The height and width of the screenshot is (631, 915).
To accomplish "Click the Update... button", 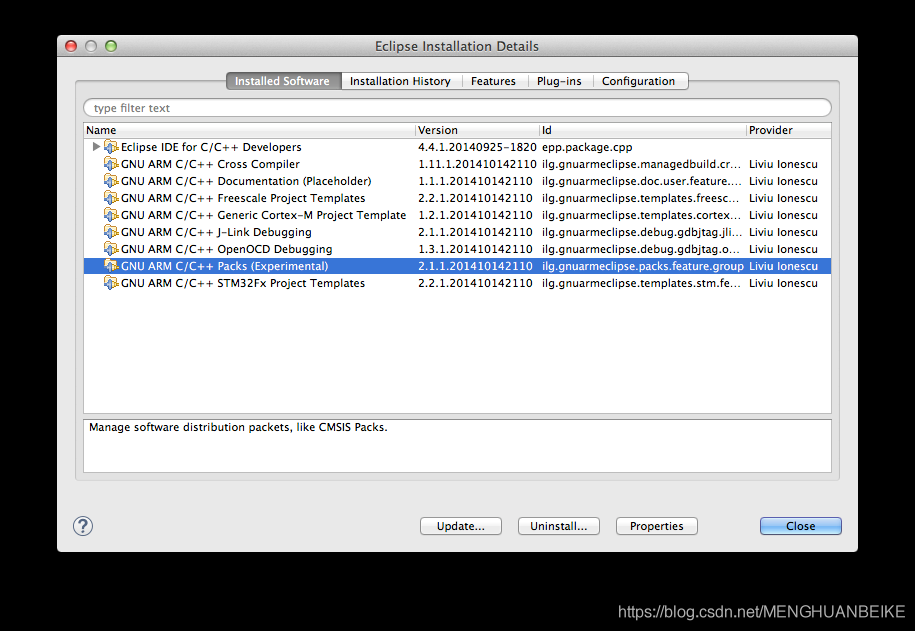I will pos(461,526).
